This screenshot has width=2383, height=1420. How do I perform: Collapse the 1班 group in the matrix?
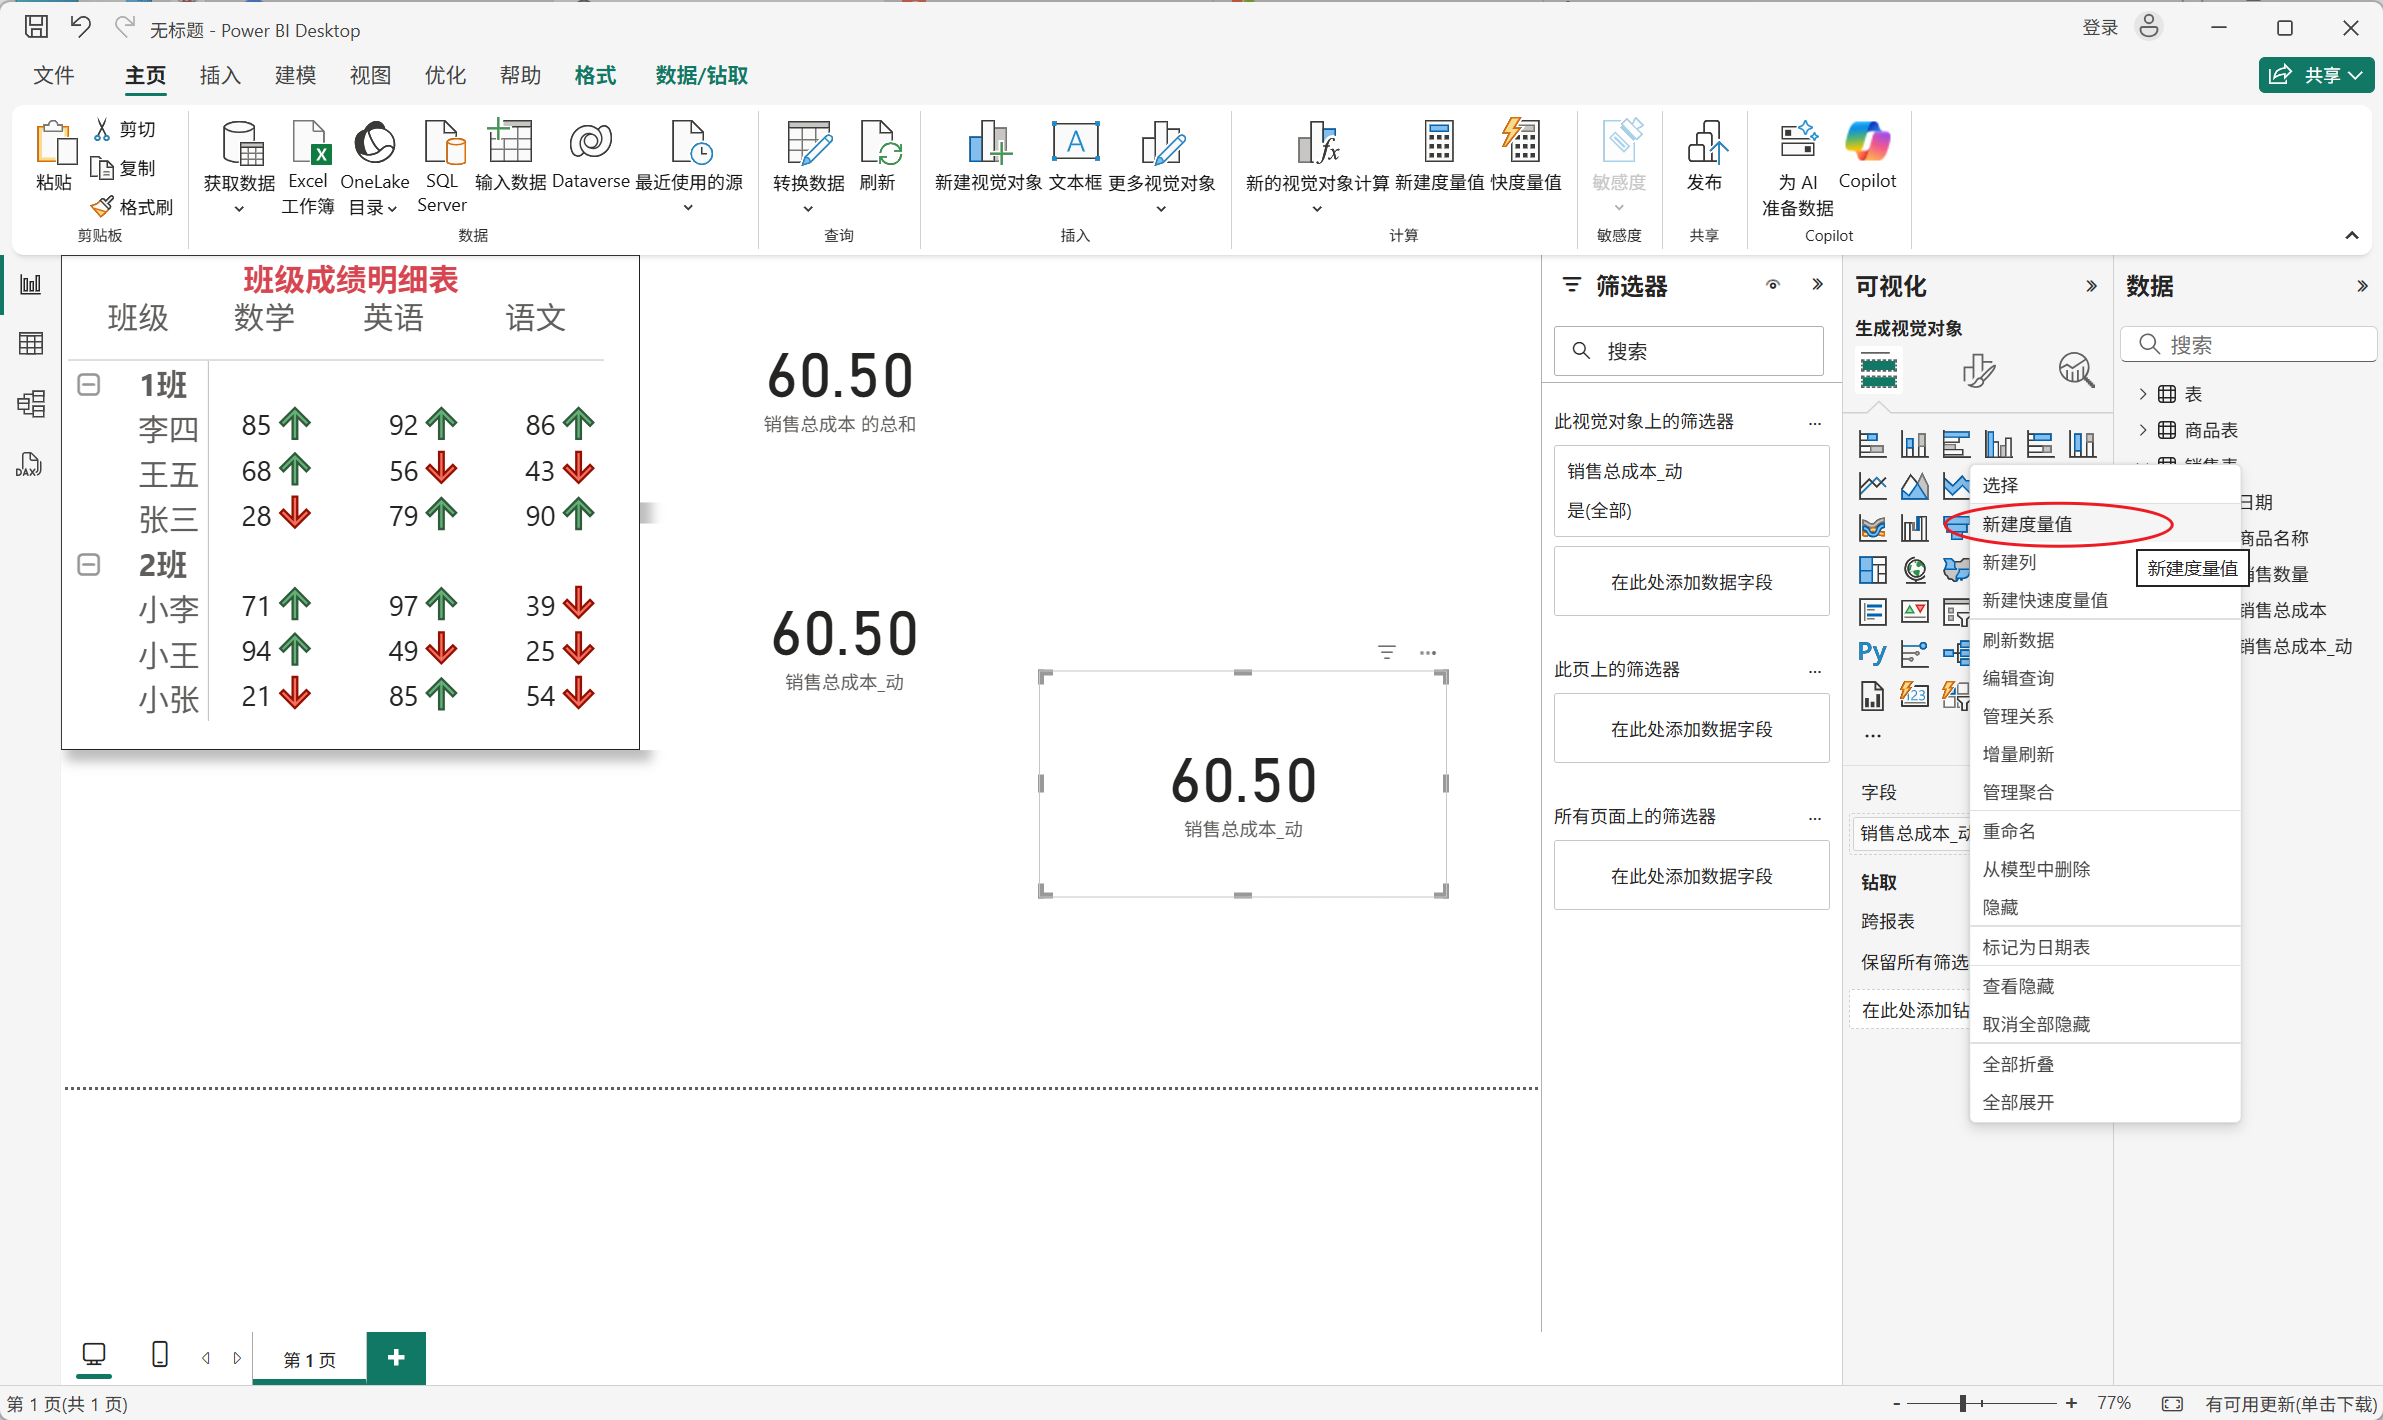click(89, 385)
